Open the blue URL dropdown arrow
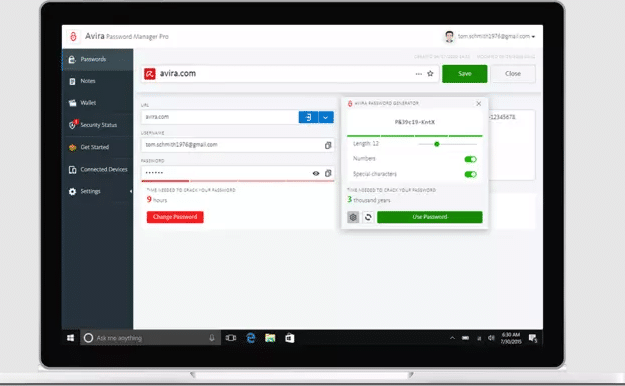The height and width of the screenshot is (386, 625). tap(326, 117)
